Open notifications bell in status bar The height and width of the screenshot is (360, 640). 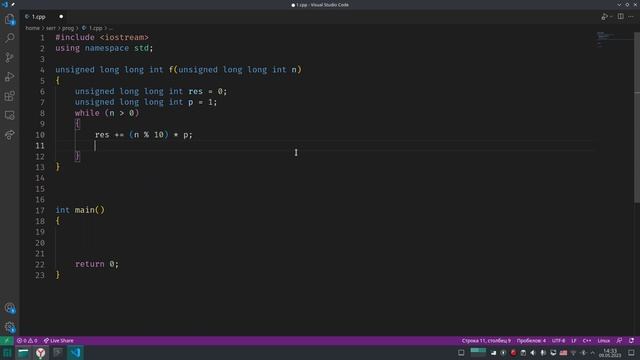click(631, 340)
